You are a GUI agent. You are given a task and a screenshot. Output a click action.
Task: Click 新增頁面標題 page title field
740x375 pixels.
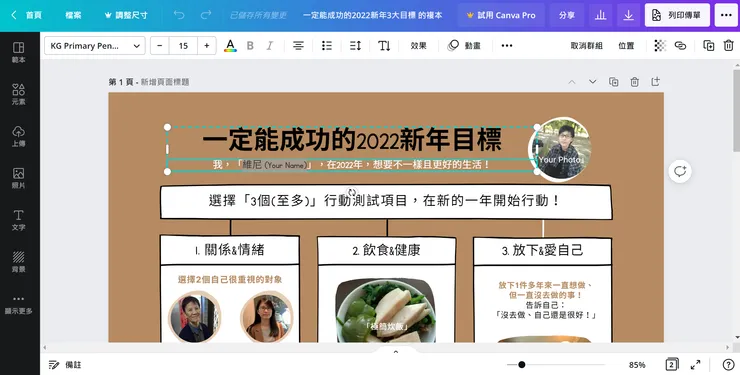(165, 82)
